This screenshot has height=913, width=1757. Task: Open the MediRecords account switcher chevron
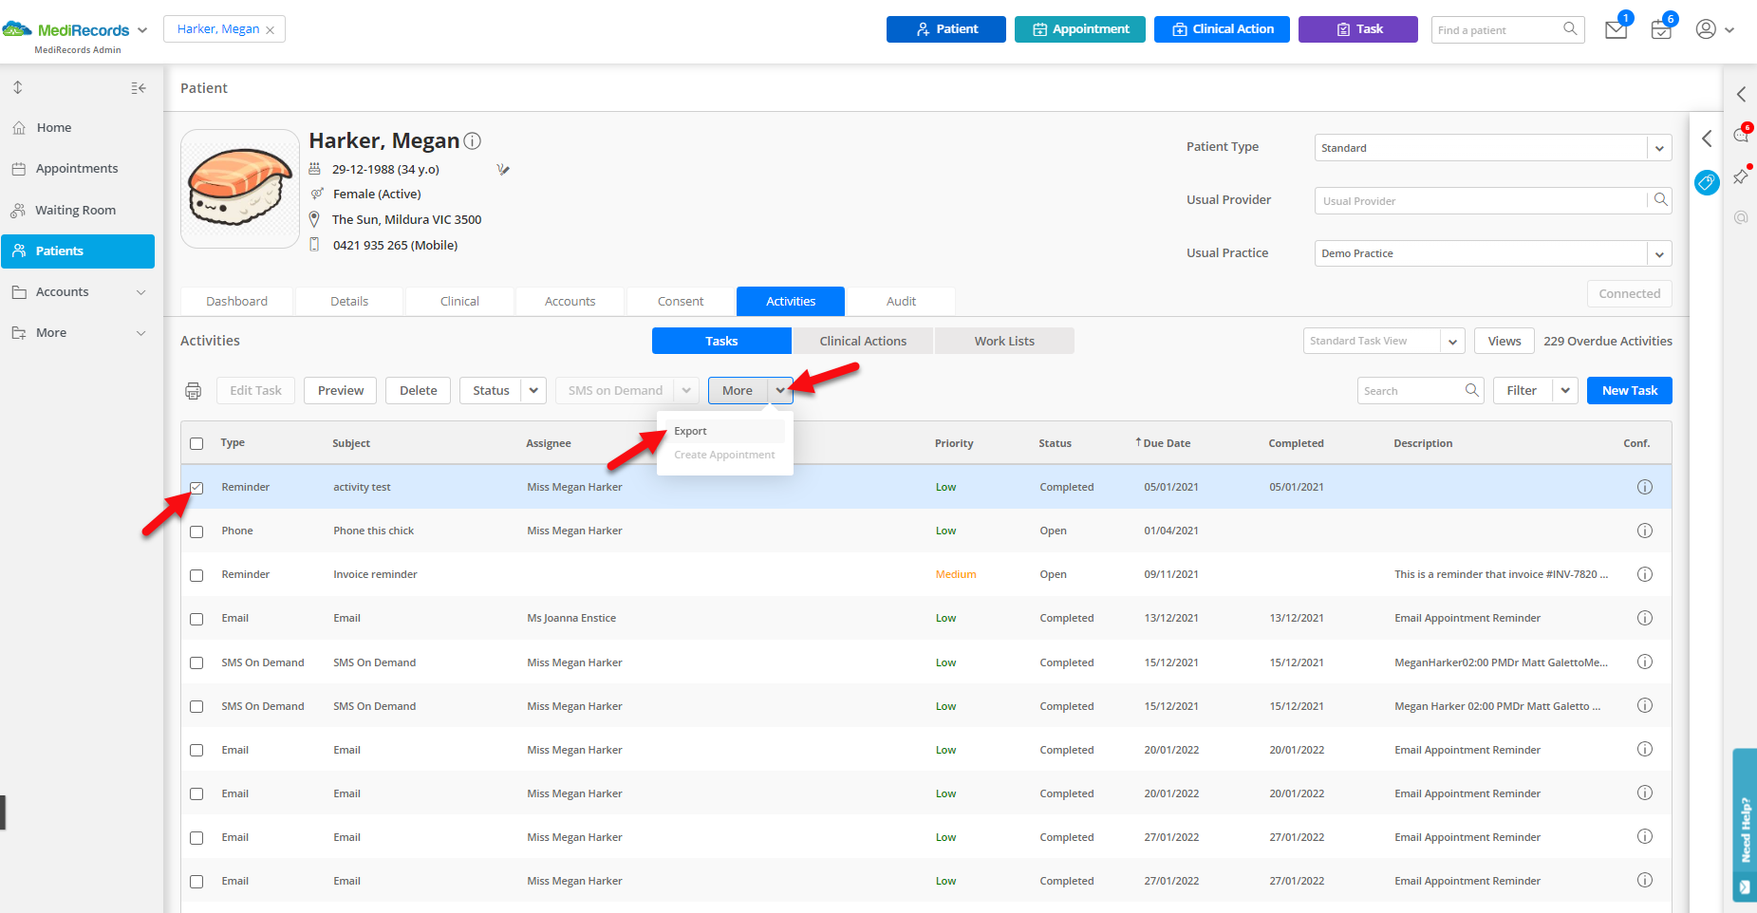[142, 30]
